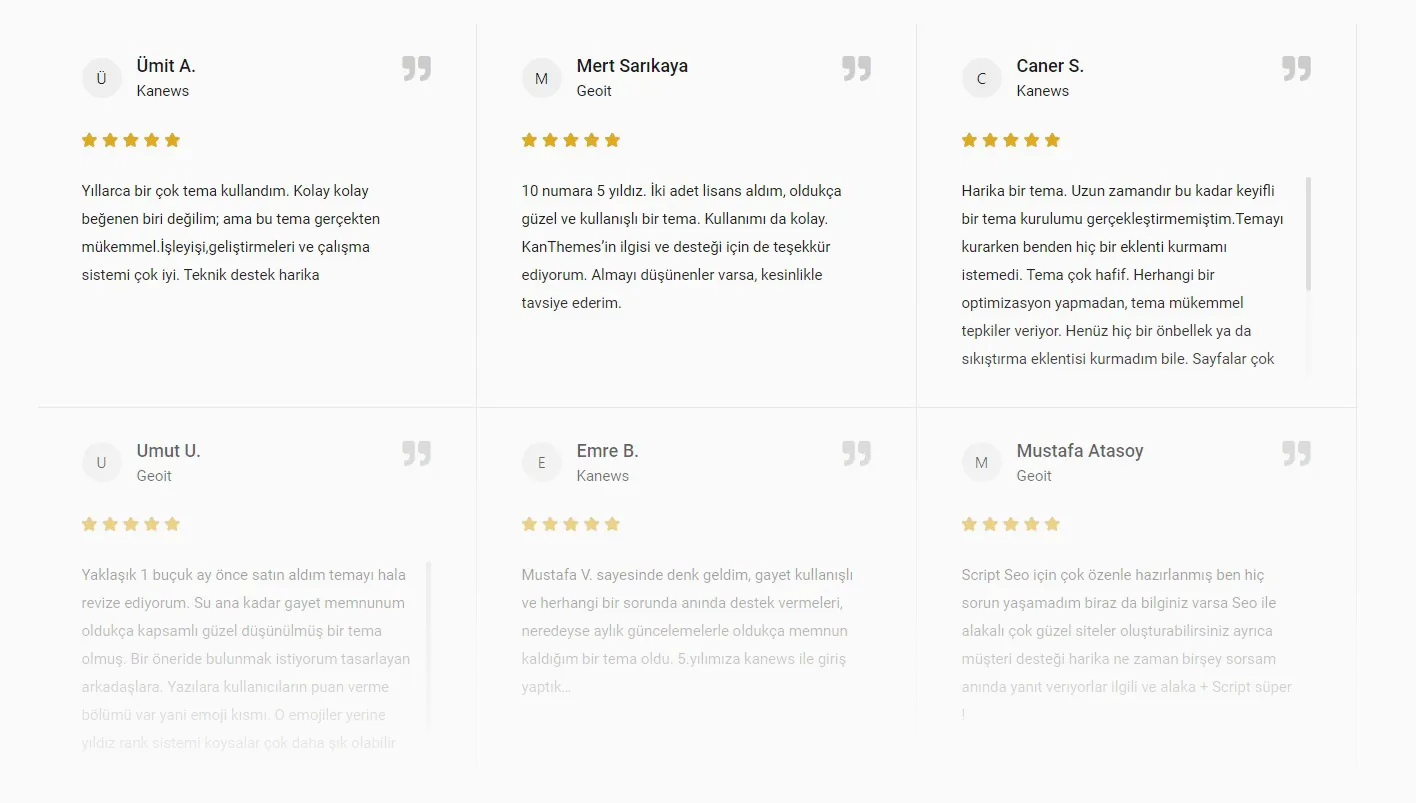Click the E avatar beside Emre B.

pyautogui.click(x=541, y=463)
